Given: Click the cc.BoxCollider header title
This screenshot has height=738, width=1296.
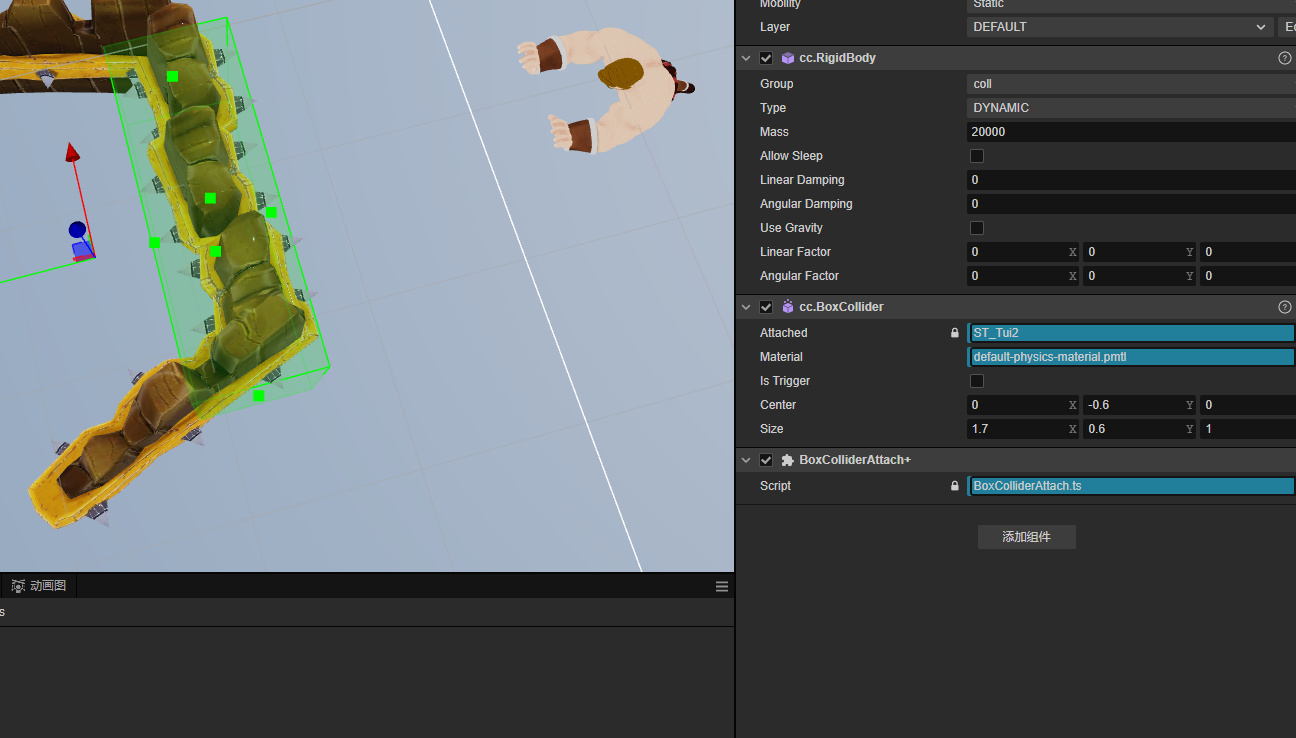Looking at the screenshot, I should coord(842,307).
